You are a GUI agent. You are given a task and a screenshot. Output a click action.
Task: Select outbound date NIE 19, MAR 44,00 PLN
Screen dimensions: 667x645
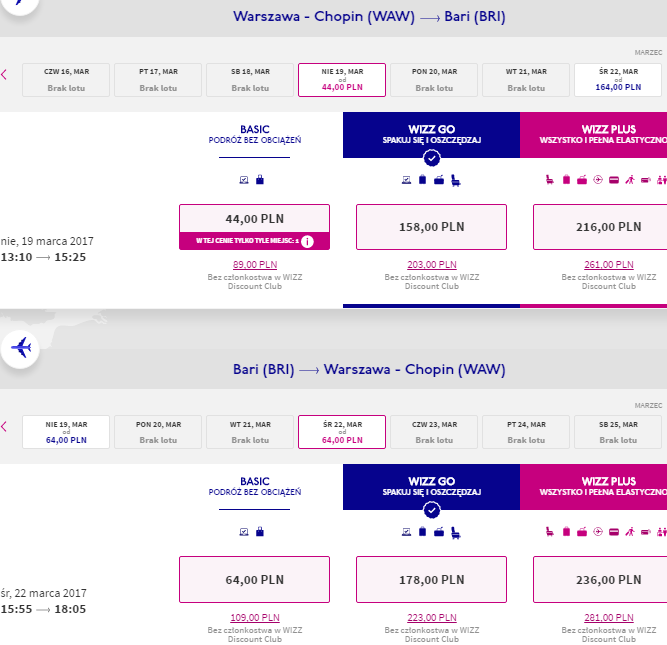pos(342,80)
